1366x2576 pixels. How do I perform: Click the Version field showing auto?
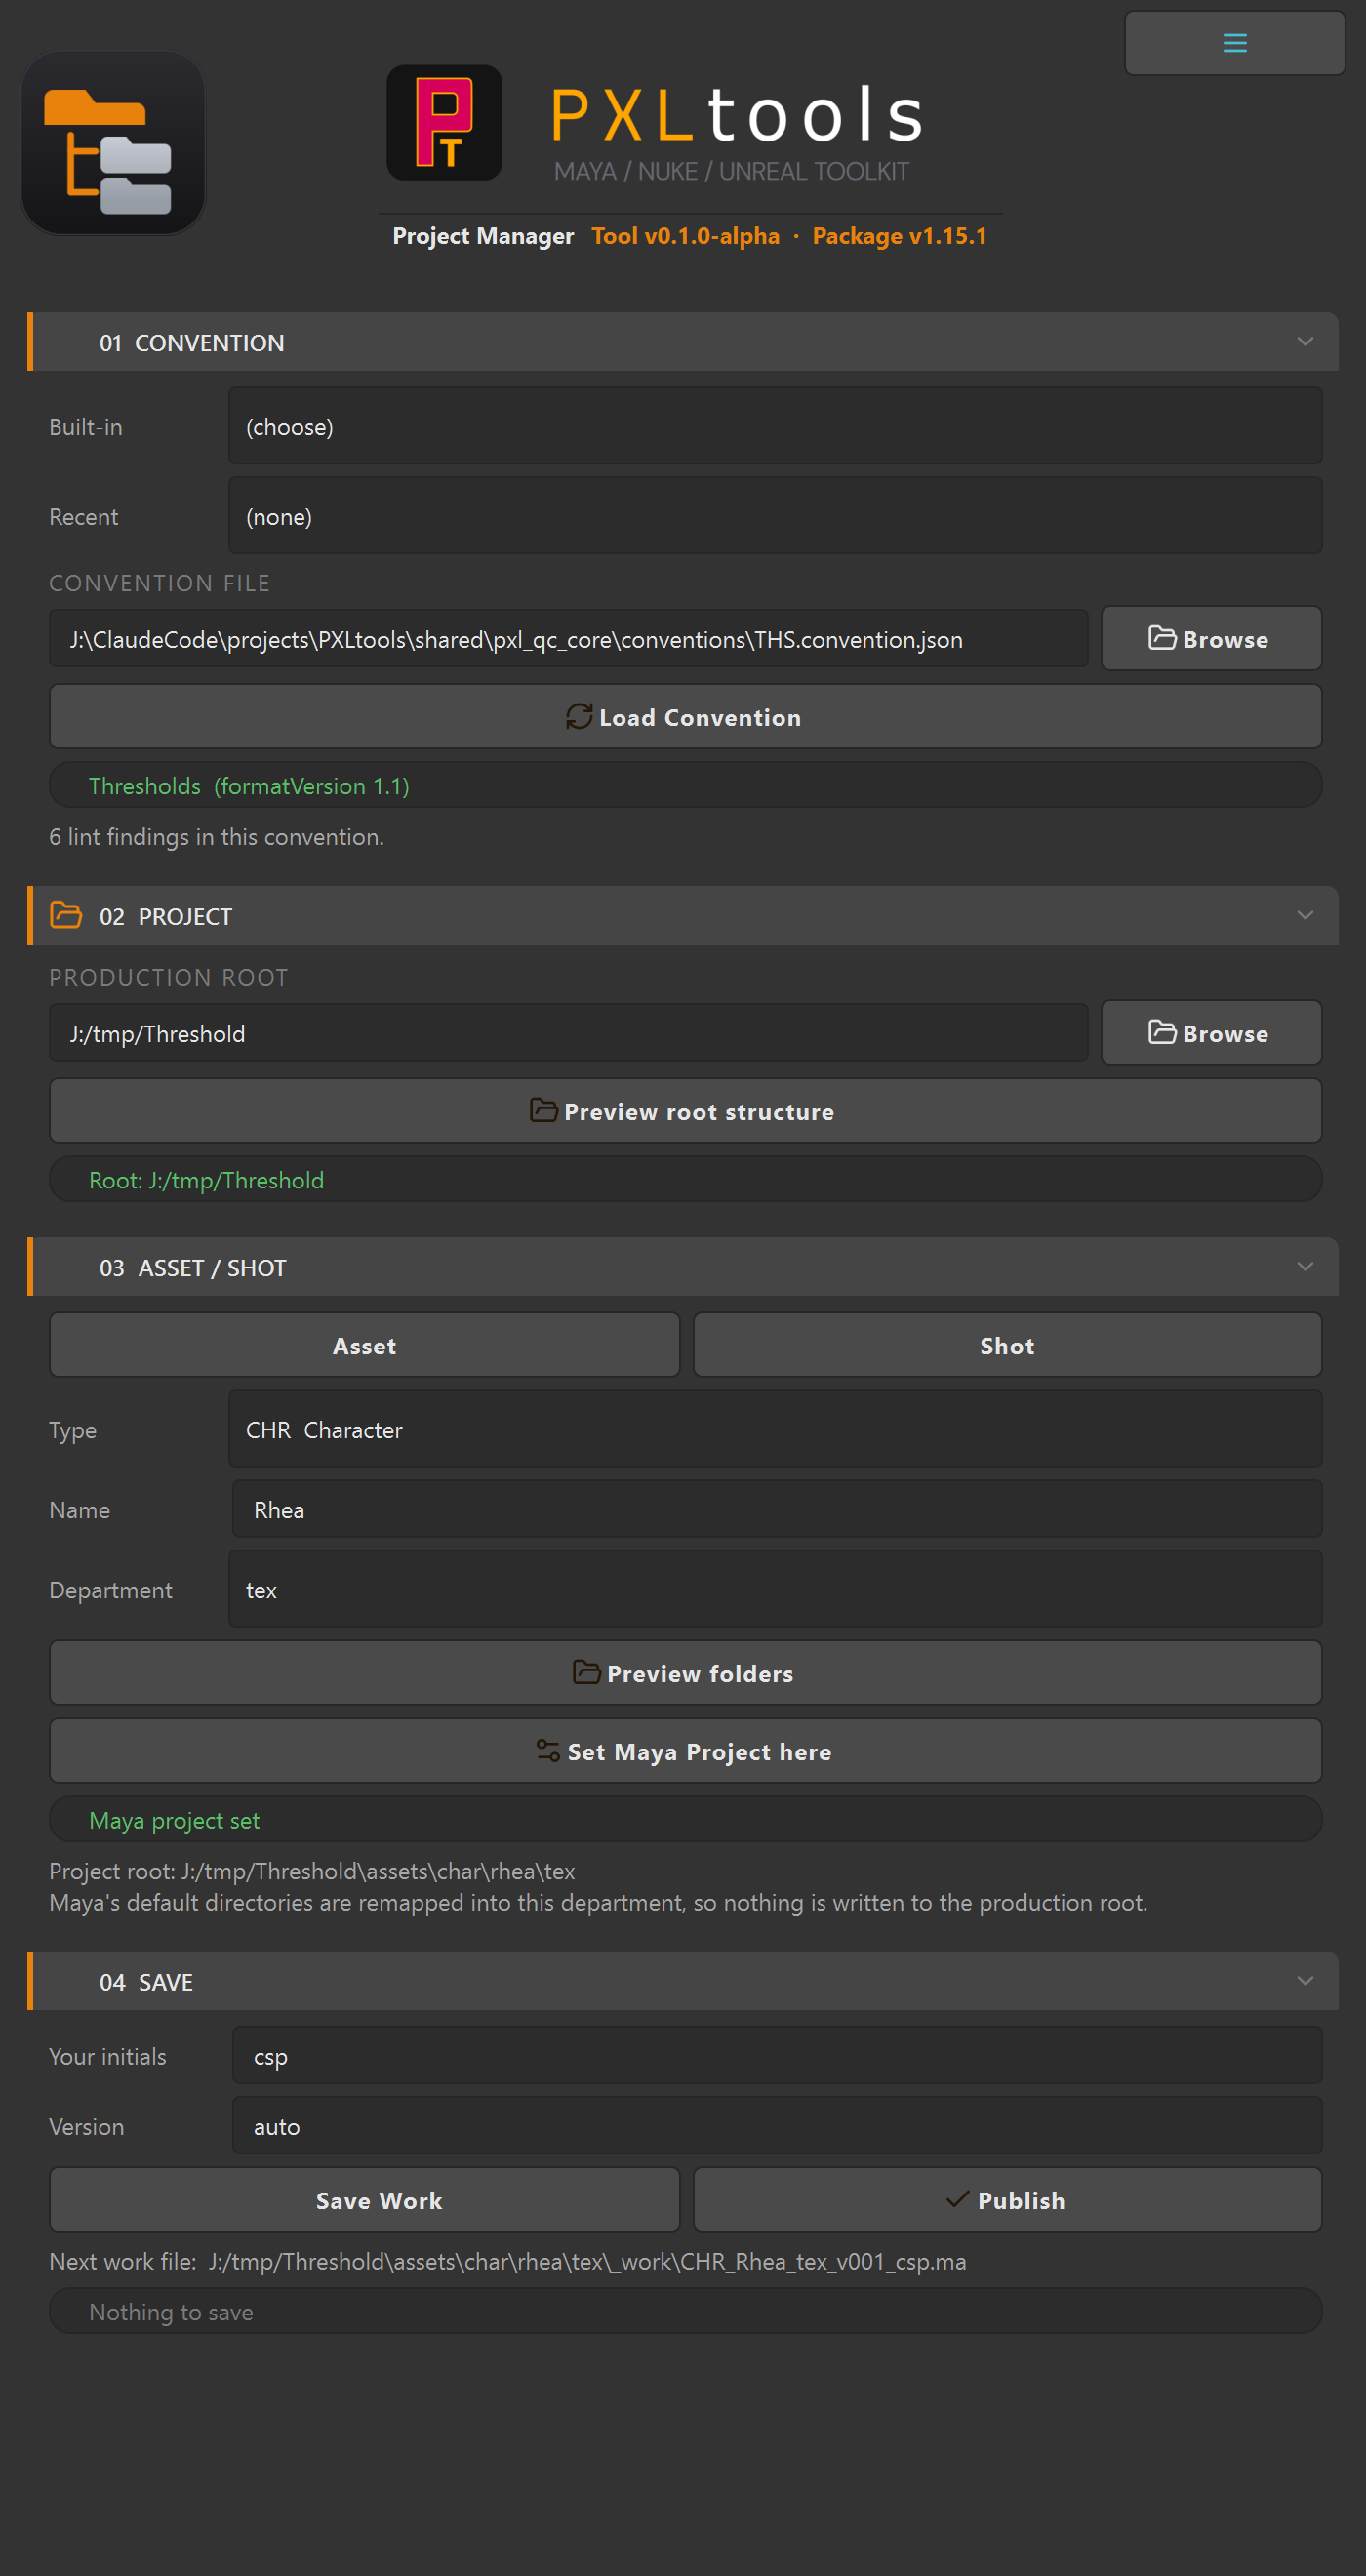(x=777, y=2126)
